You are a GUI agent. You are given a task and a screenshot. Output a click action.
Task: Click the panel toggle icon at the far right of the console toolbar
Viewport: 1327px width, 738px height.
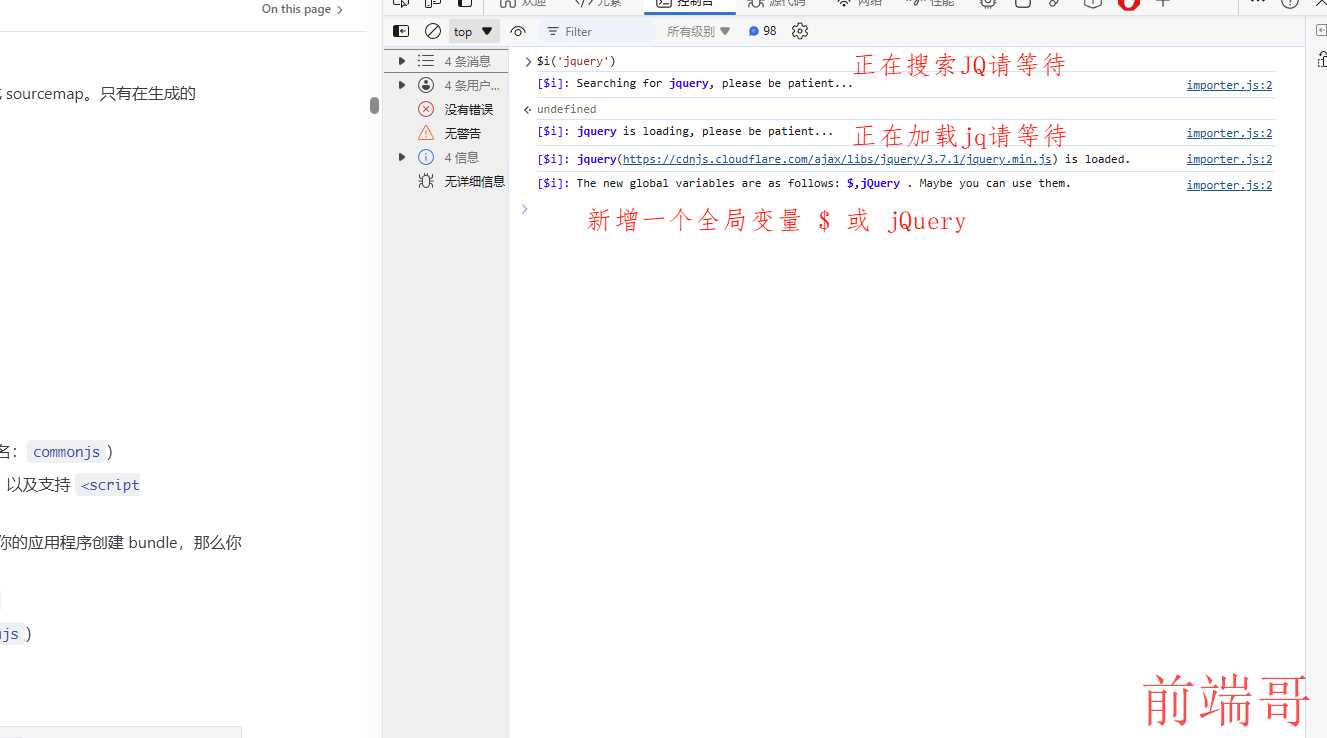click(x=1320, y=31)
